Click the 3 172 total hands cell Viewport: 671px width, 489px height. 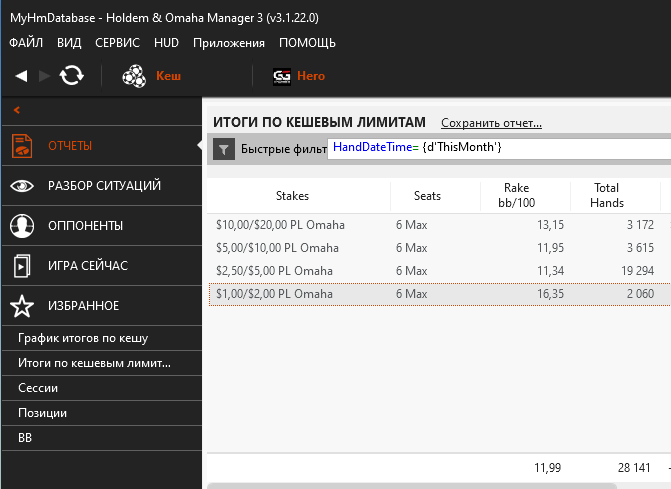click(640, 225)
